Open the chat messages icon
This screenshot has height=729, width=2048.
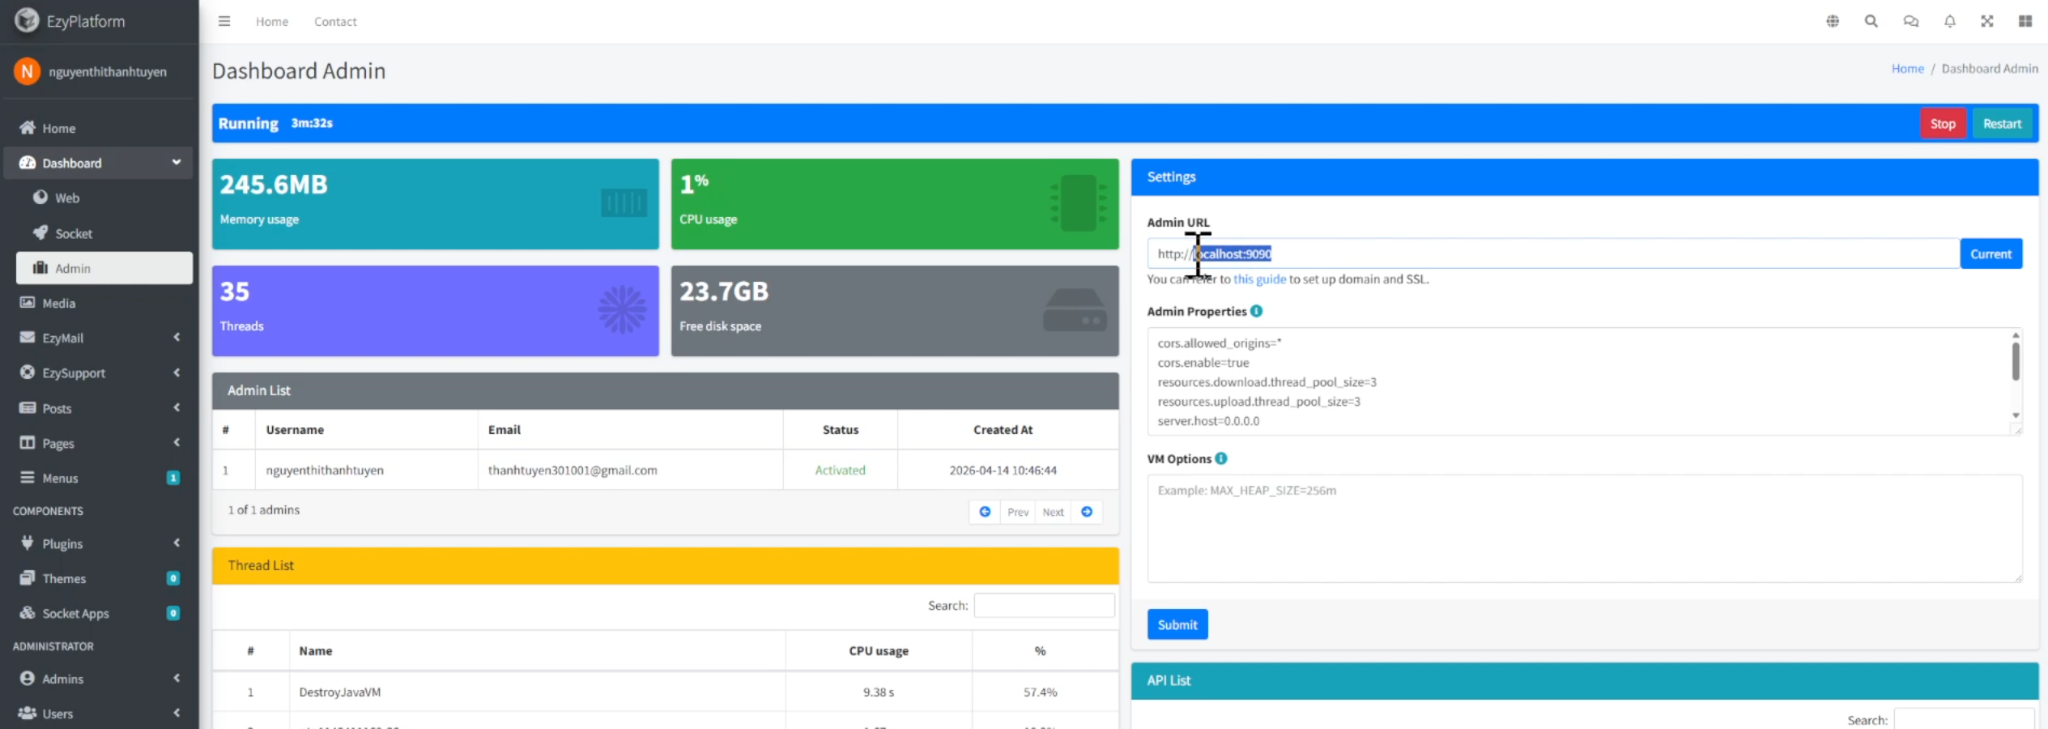(x=1910, y=21)
